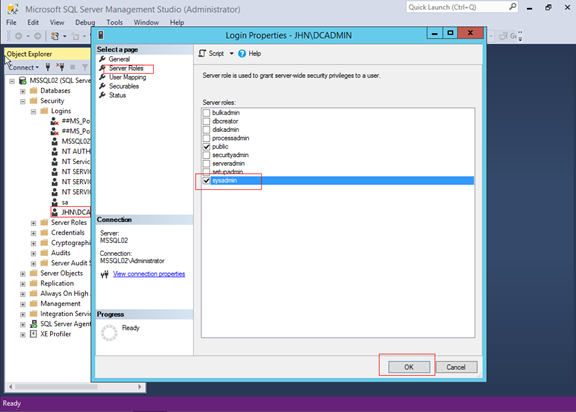This screenshot has height=412, width=576.
Task: Expand the Replication folder
Action: (x=23, y=284)
